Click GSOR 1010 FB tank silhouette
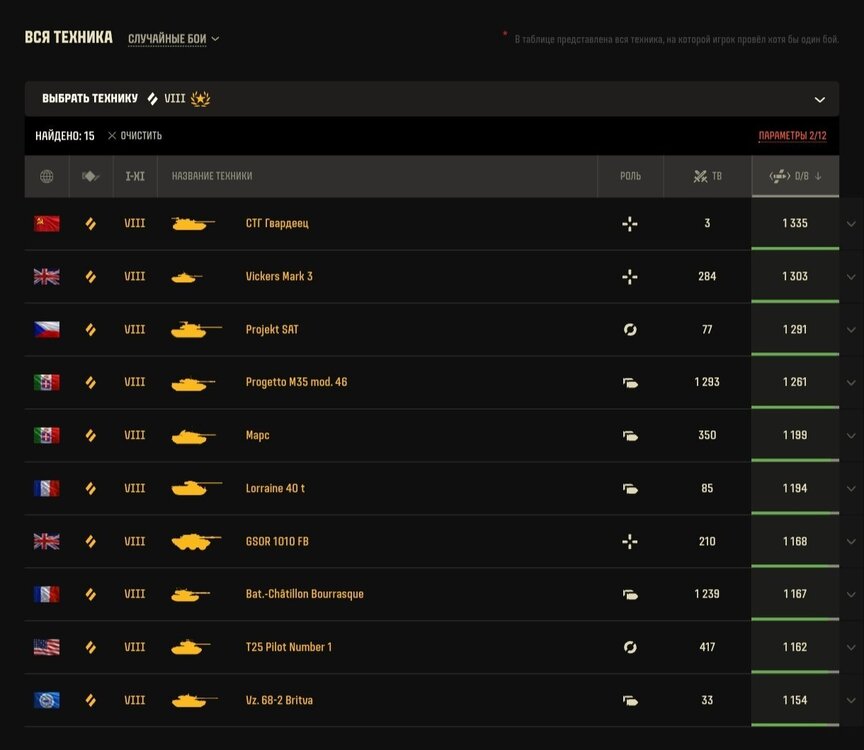The image size is (864, 750). pyautogui.click(x=196, y=542)
